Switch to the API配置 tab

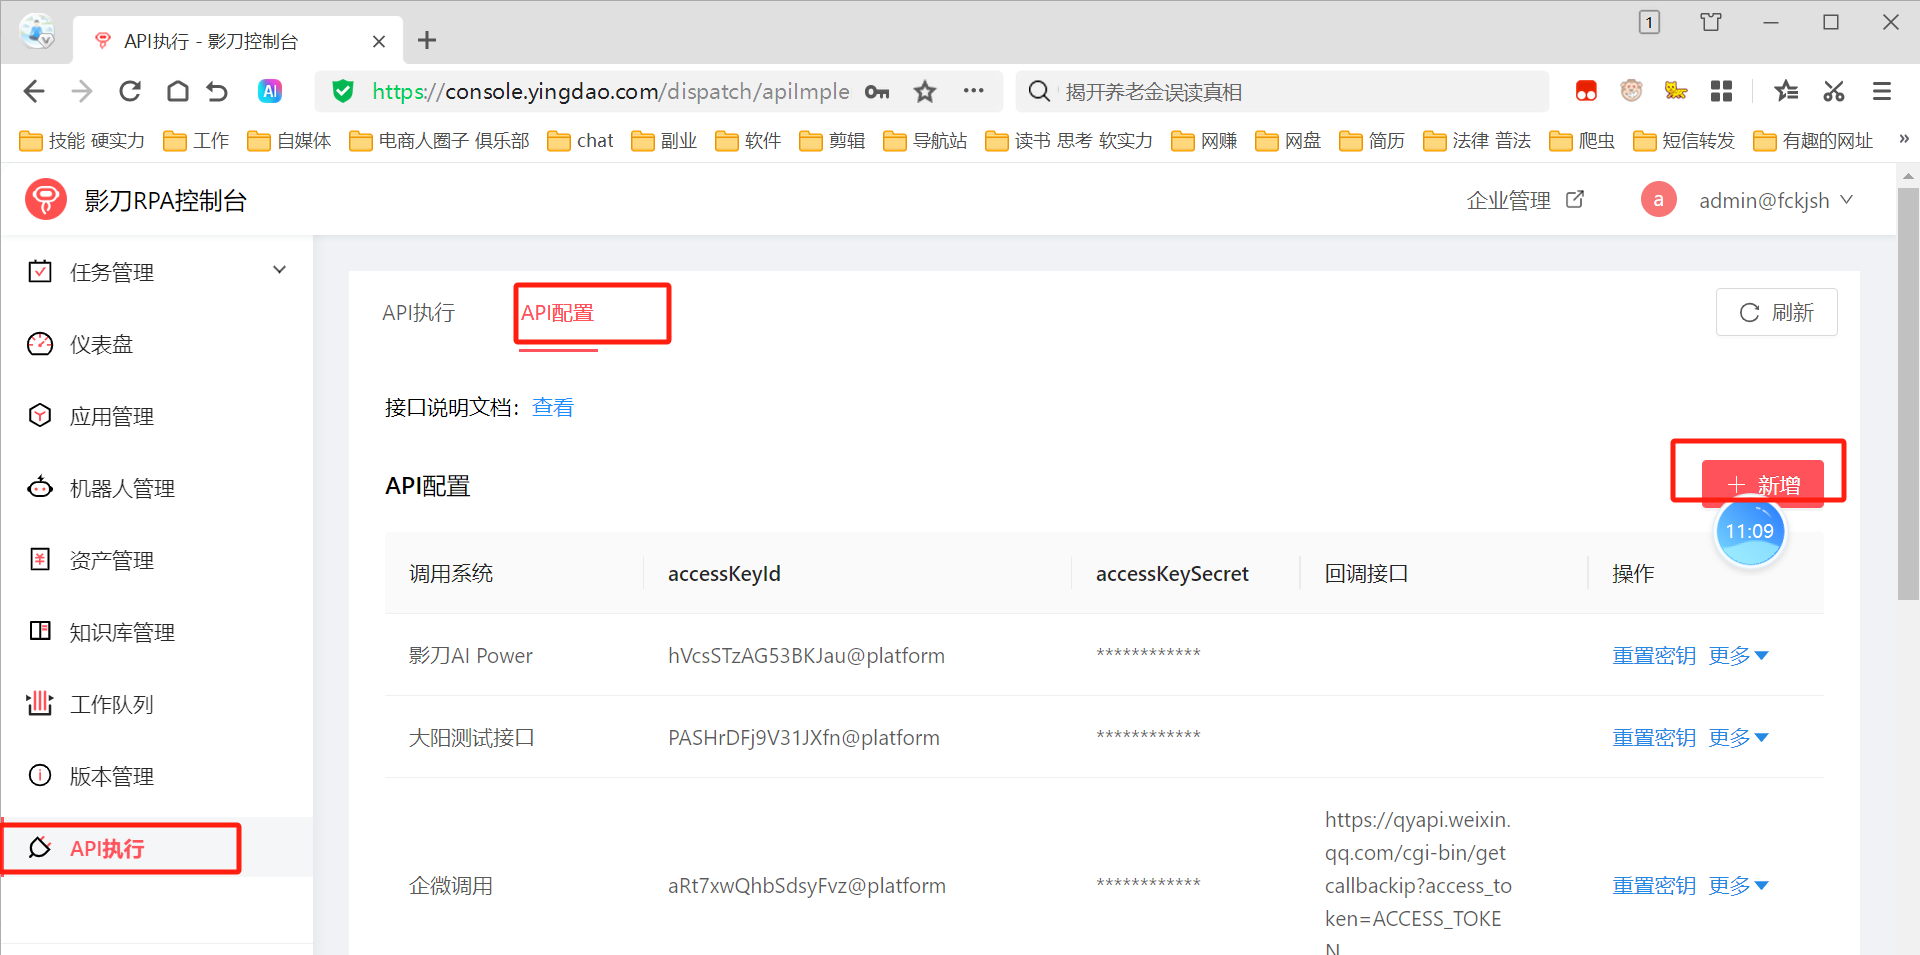pyautogui.click(x=557, y=313)
